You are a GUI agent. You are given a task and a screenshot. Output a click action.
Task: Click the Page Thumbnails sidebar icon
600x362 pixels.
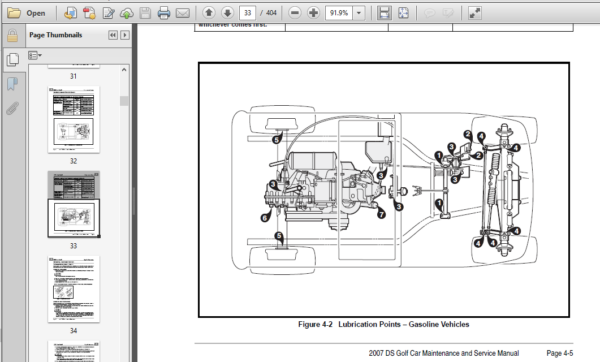tap(12, 59)
